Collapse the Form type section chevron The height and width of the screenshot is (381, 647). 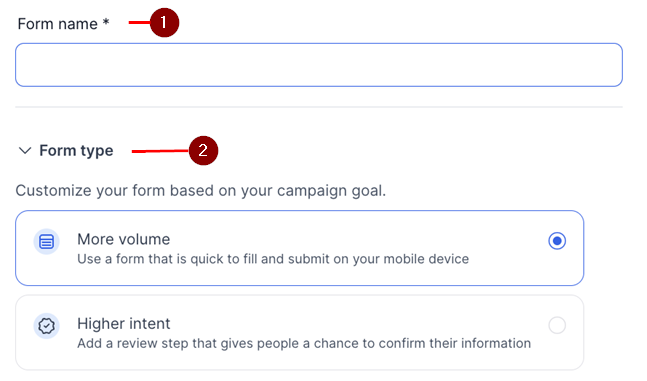[25, 151]
